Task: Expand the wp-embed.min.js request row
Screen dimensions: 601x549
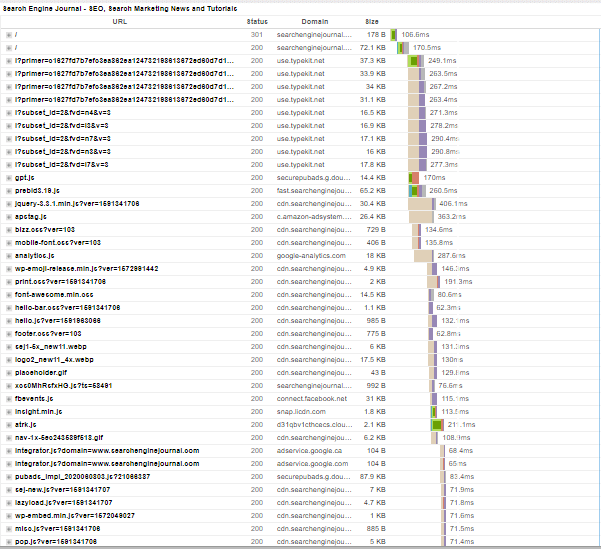Action: [x=8, y=516]
